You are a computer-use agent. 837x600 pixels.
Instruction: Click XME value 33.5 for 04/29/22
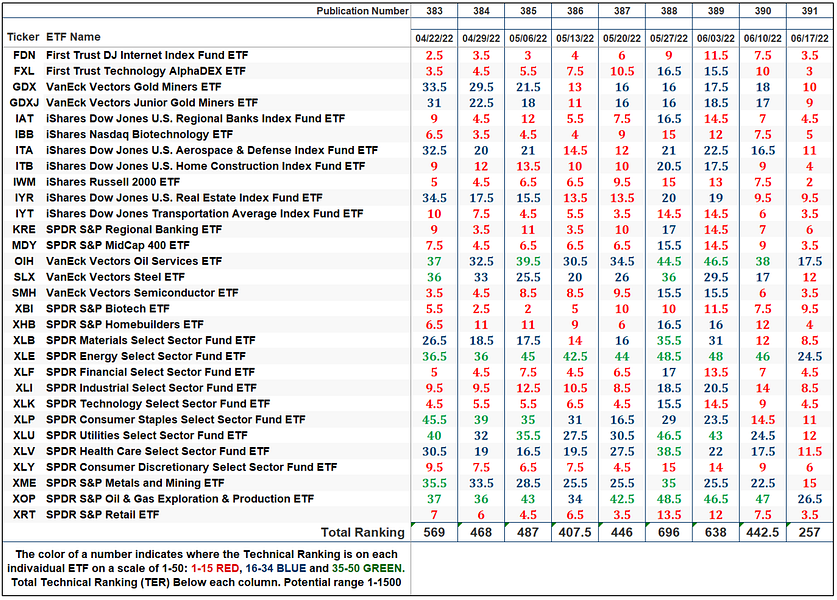pos(481,483)
